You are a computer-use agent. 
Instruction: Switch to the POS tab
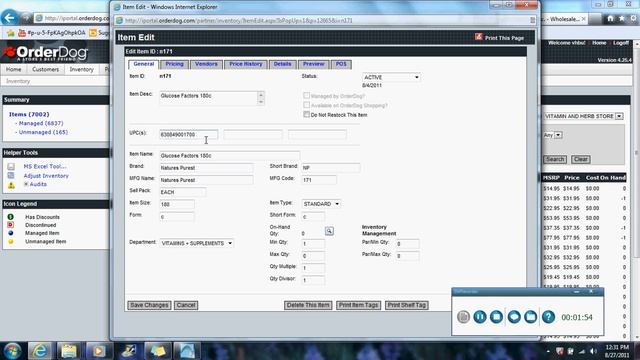click(x=341, y=64)
